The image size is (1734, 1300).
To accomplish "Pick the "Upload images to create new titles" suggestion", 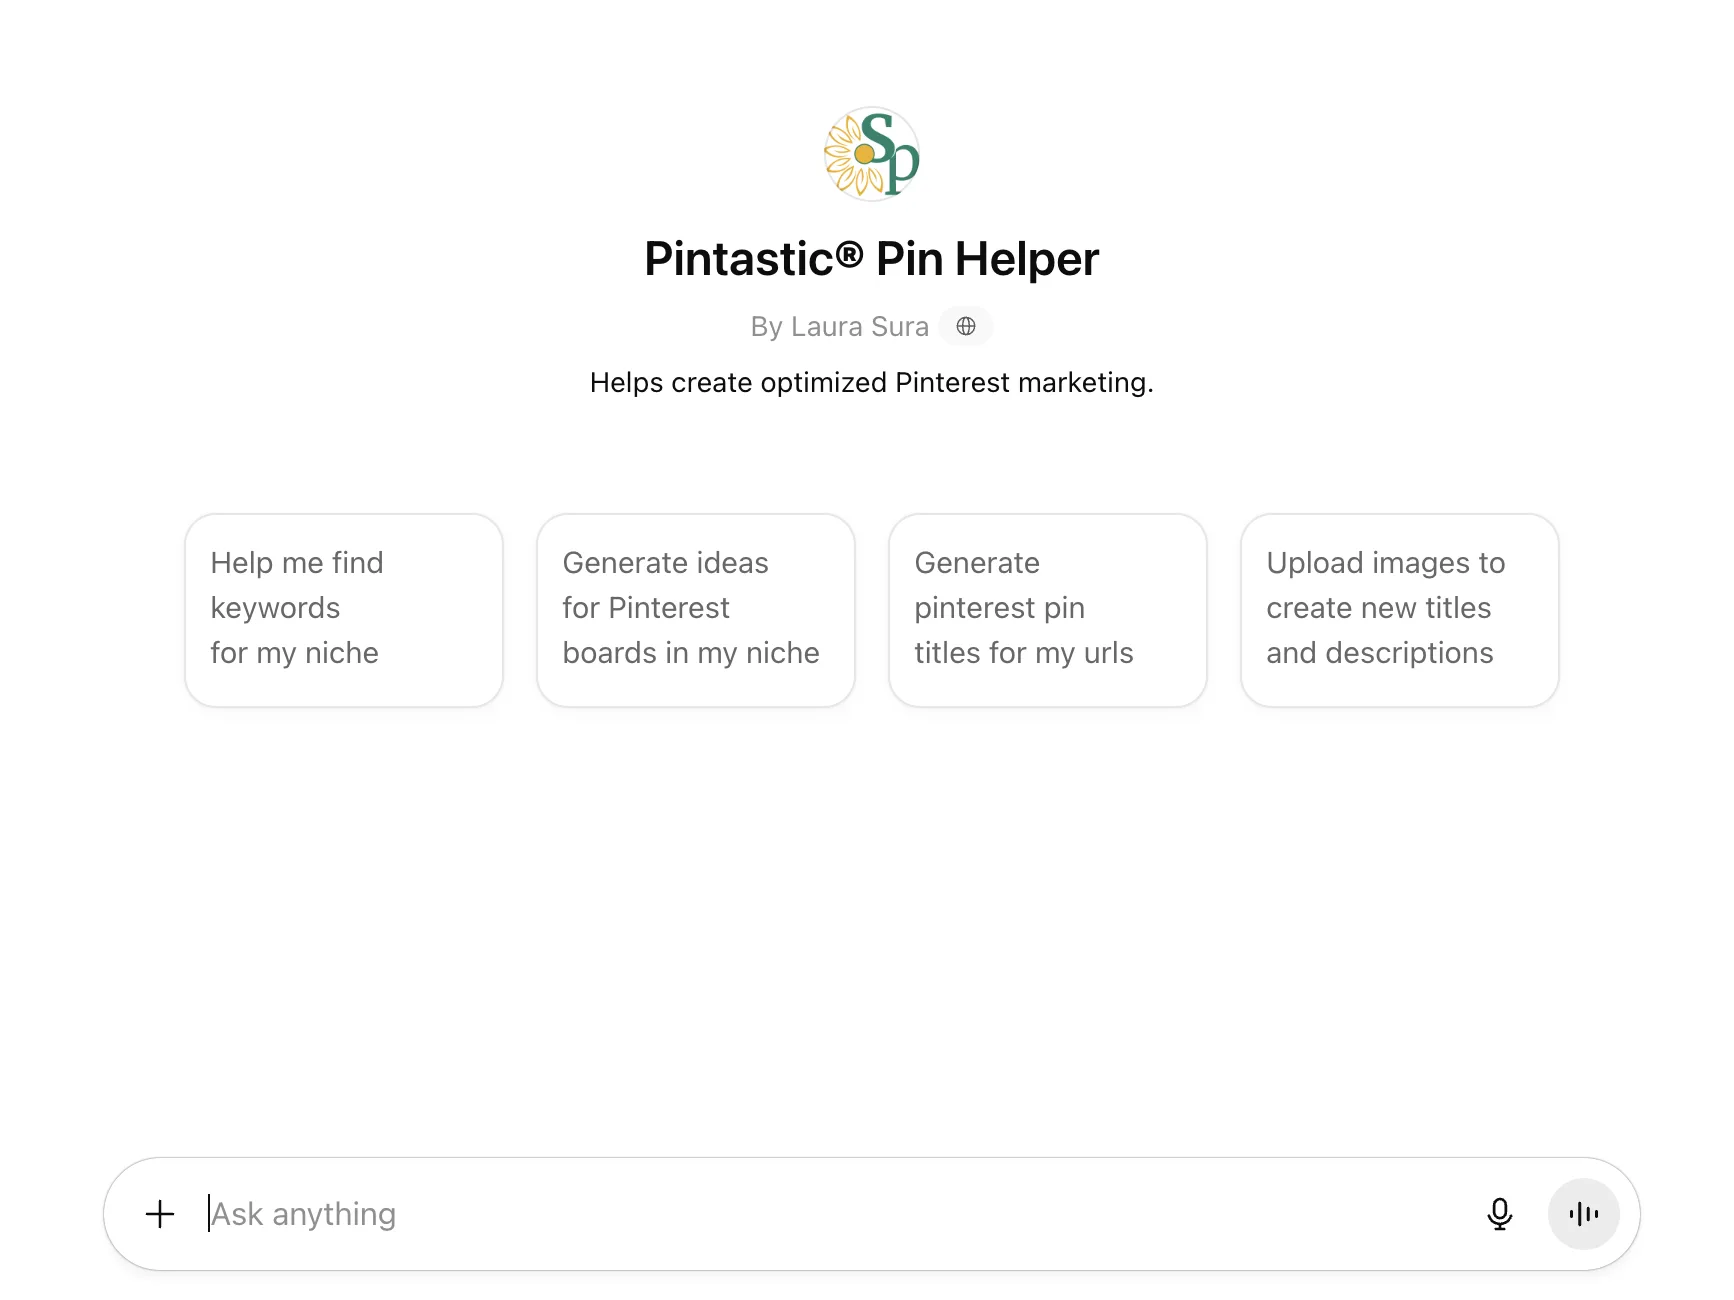I will click(1399, 608).
